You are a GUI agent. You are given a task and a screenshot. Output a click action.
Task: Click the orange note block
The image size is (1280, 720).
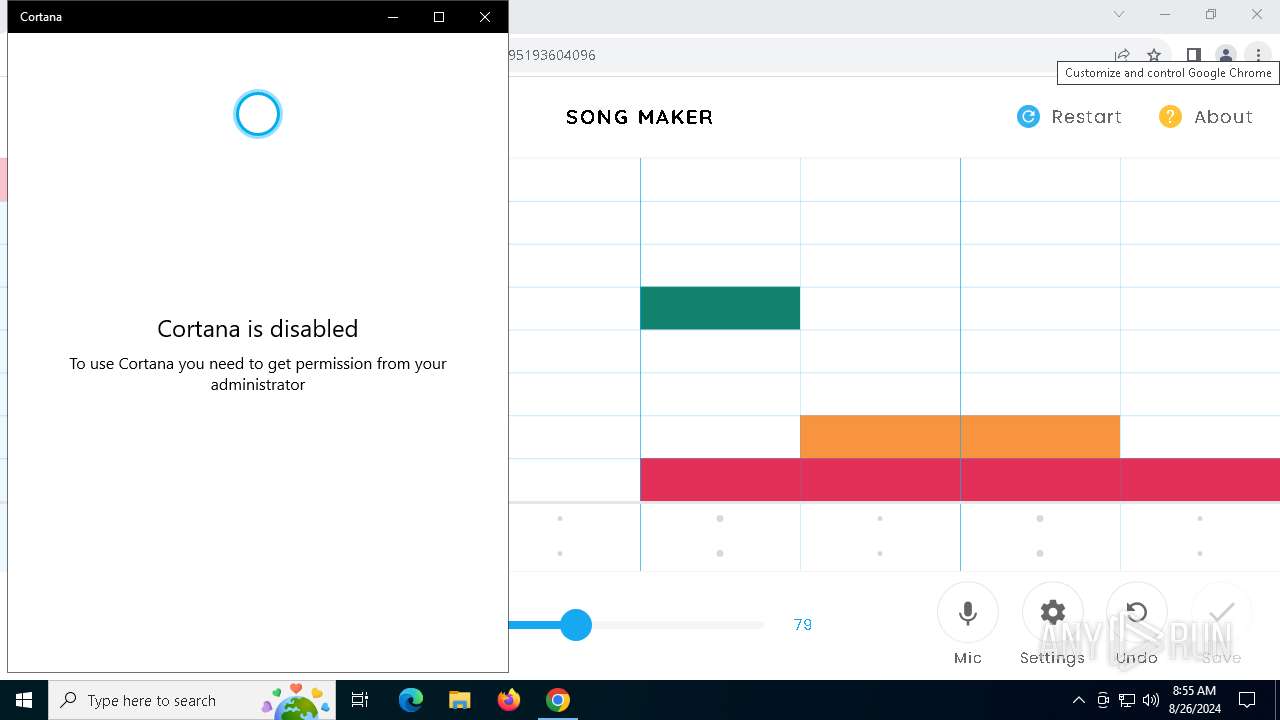click(x=960, y=437)
